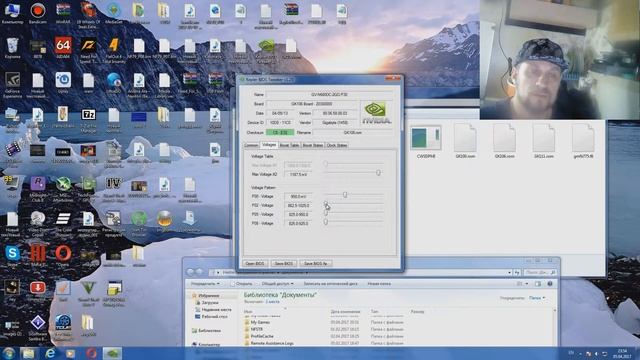640x360 pixels.
Task: Click the P02 Voltage slider handle
Action: [326, 204]
